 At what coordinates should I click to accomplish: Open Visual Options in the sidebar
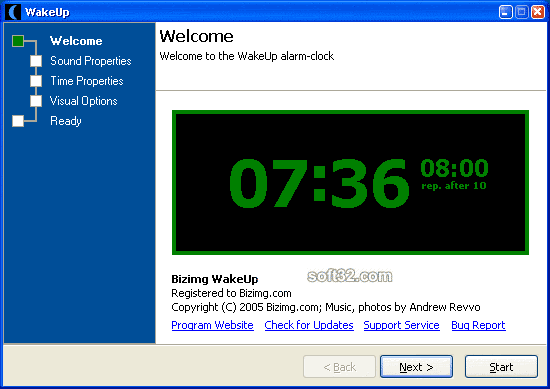[83, 101]
